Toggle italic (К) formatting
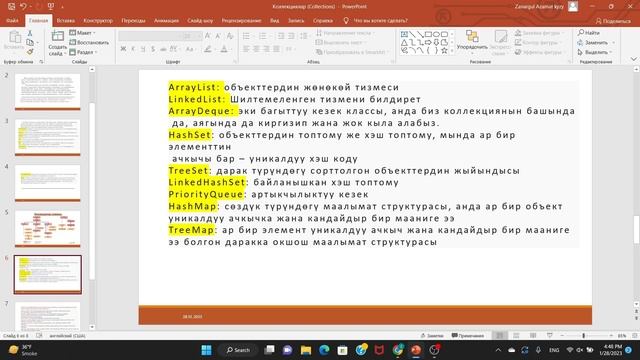640x360 pixels. [x=133, y=49]
